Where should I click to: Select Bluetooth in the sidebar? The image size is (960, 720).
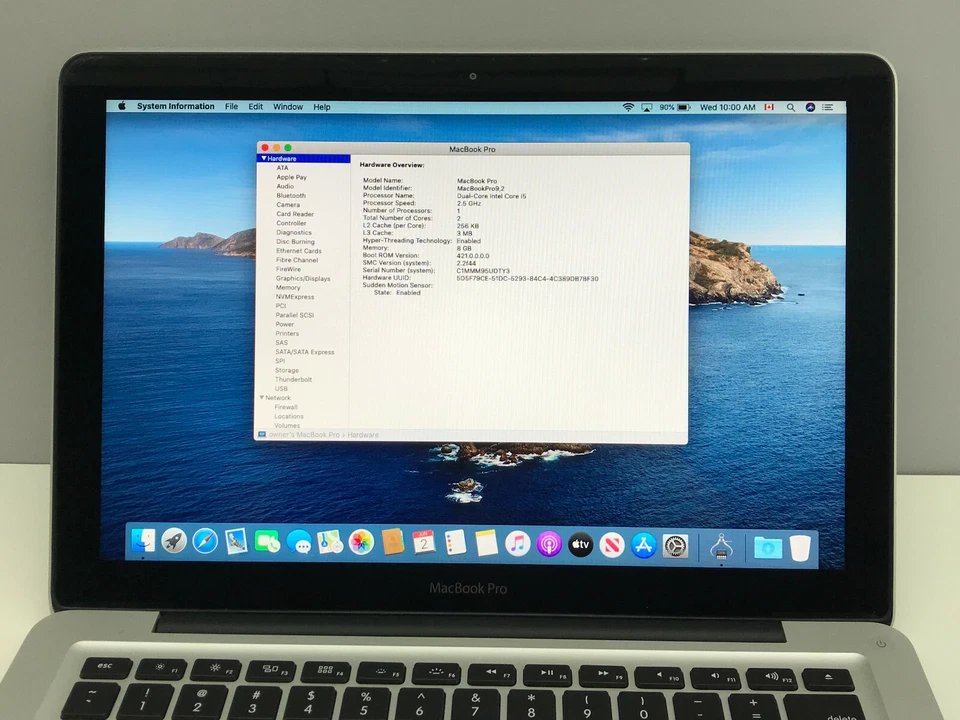(x=290, y=195)
